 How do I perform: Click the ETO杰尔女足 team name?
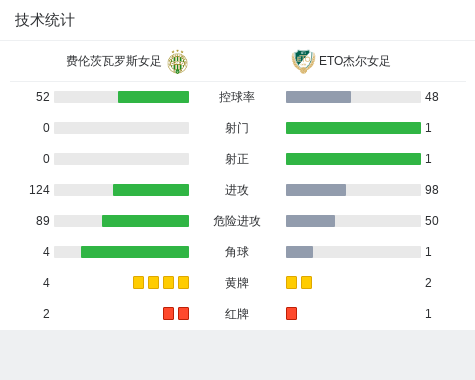(354, 61)
